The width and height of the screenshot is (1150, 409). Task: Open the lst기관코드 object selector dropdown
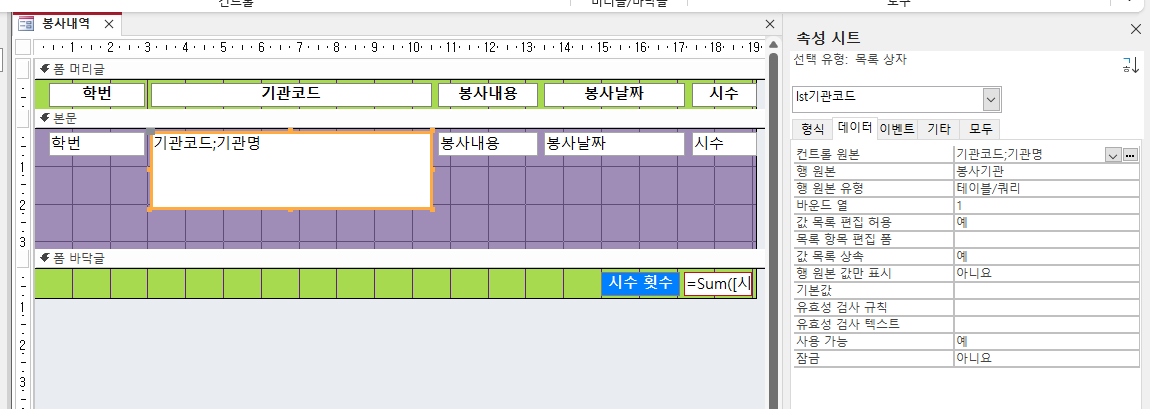click(x=991, y=98)
